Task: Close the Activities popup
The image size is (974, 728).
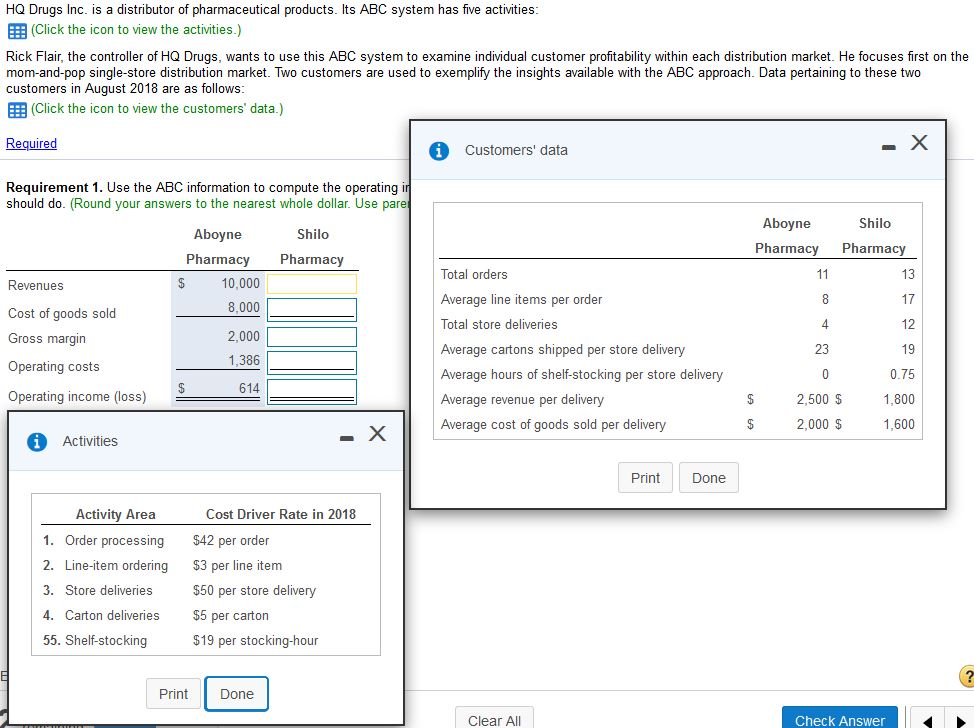Action: tap(377, 433)
